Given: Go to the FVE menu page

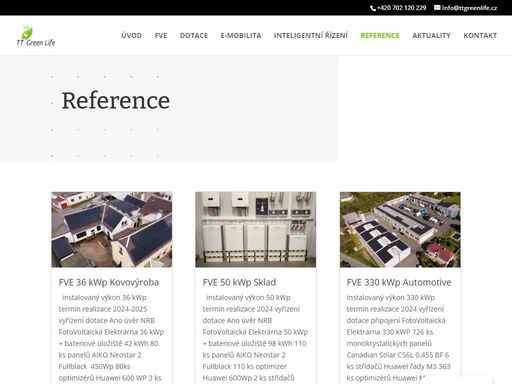Looking at the screenshot, I should pyautogui.click(x=161, y=35).
